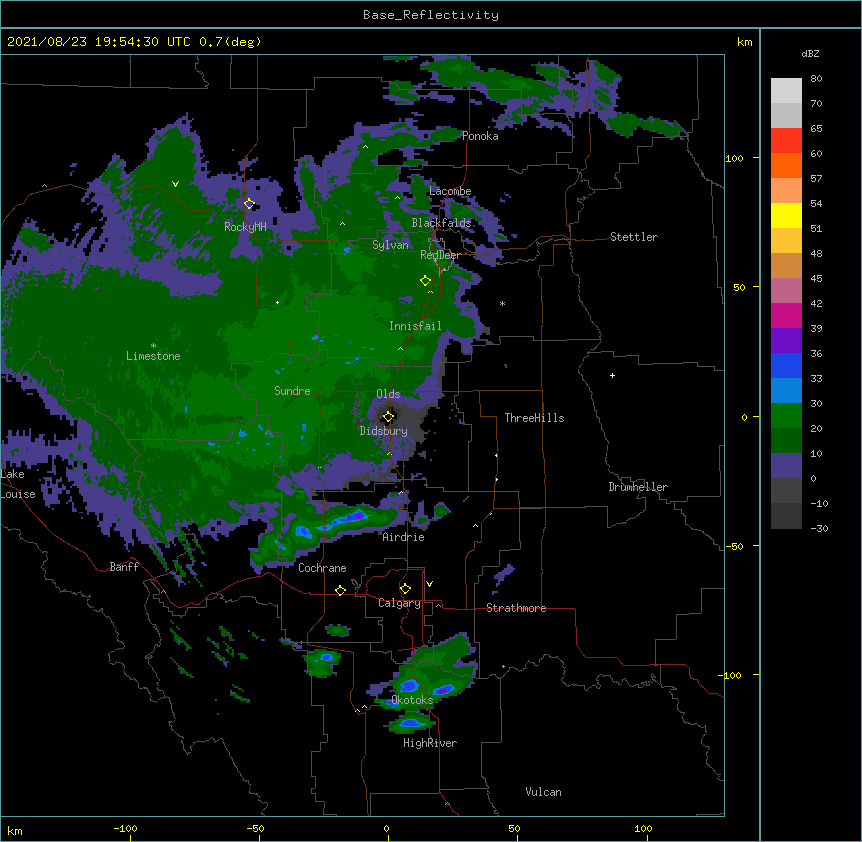This screenshot has width=862, height=842.
Task: Click the yellow V marker east of Calgary
Action: click(x=429, y=584)
